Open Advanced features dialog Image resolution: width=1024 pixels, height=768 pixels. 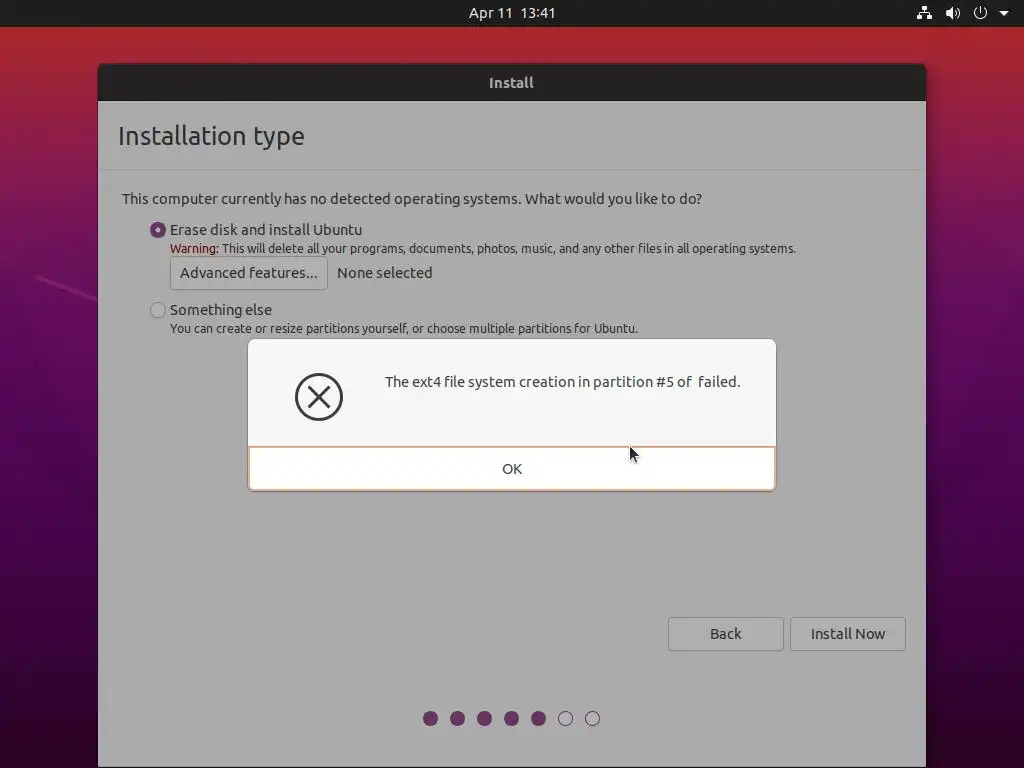[x=249, y=273]
